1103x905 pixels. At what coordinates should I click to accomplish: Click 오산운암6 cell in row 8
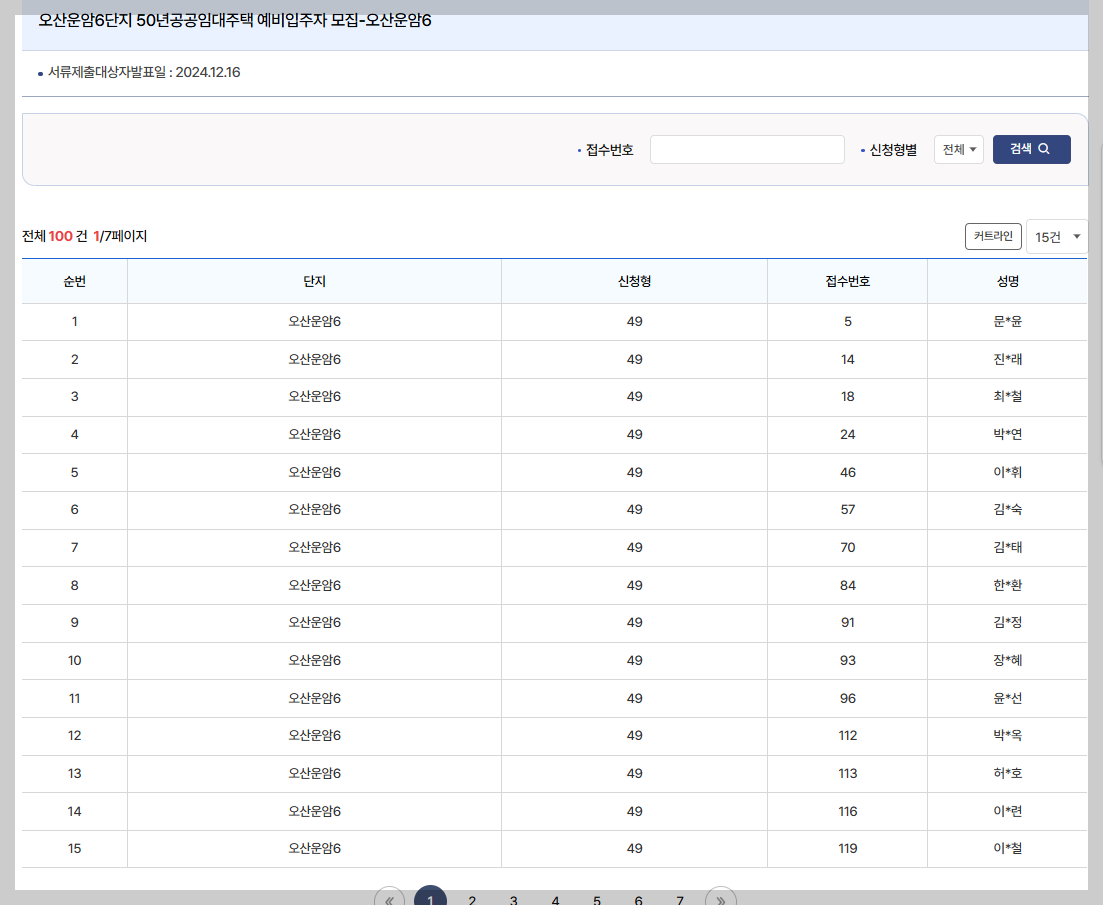(314, 585)
